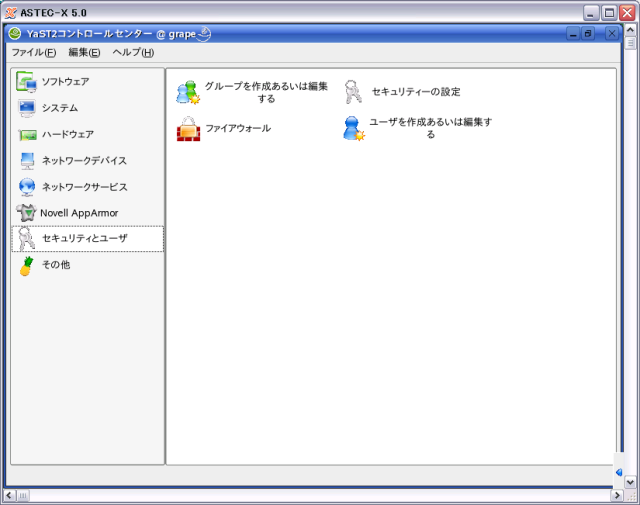
Task: Select the システム monitor icon
Action: point(26,108)
